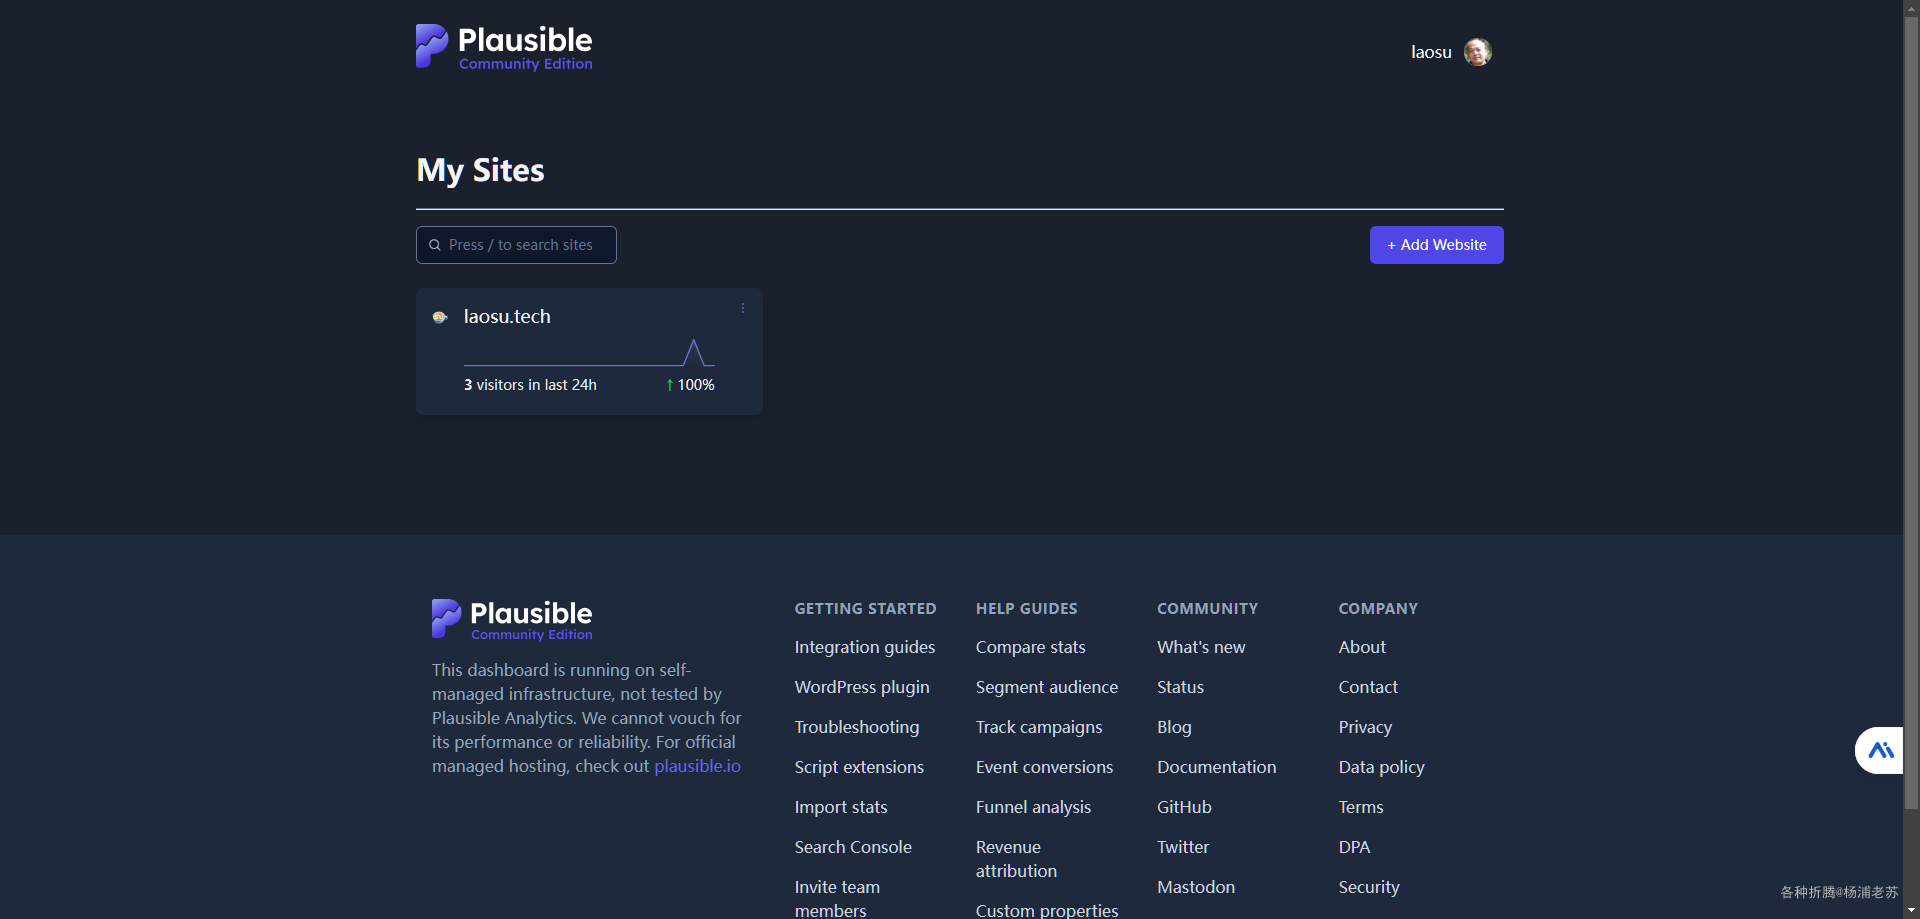
Task: Click the scrollbar up arrow
Action: [1911, 8]
